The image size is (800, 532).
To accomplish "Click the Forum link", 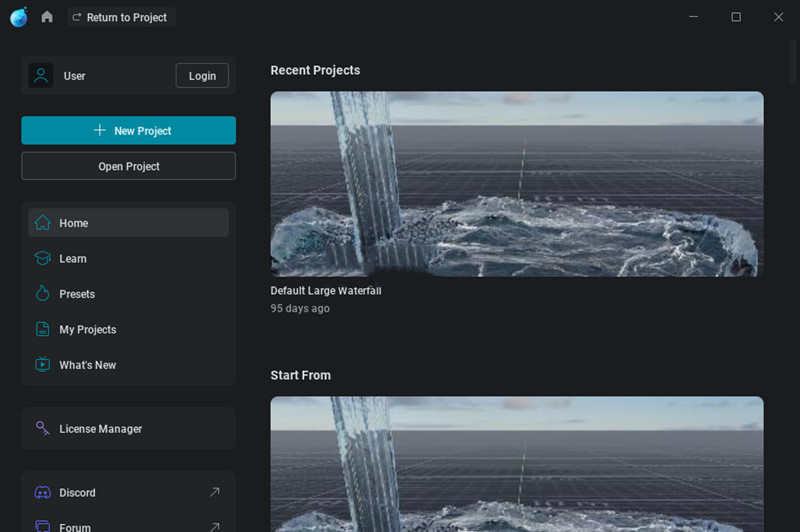I will point(129,525).
